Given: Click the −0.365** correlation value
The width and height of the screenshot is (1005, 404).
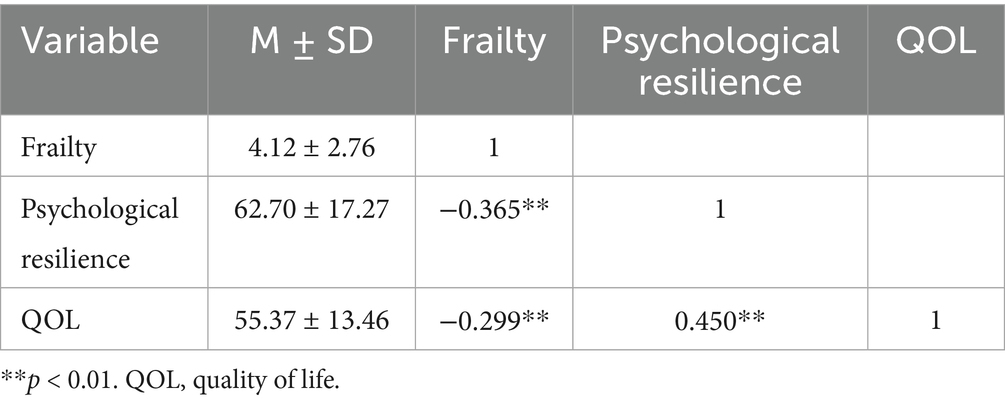Looking at the screenshot, I should (x=494, y=211).
